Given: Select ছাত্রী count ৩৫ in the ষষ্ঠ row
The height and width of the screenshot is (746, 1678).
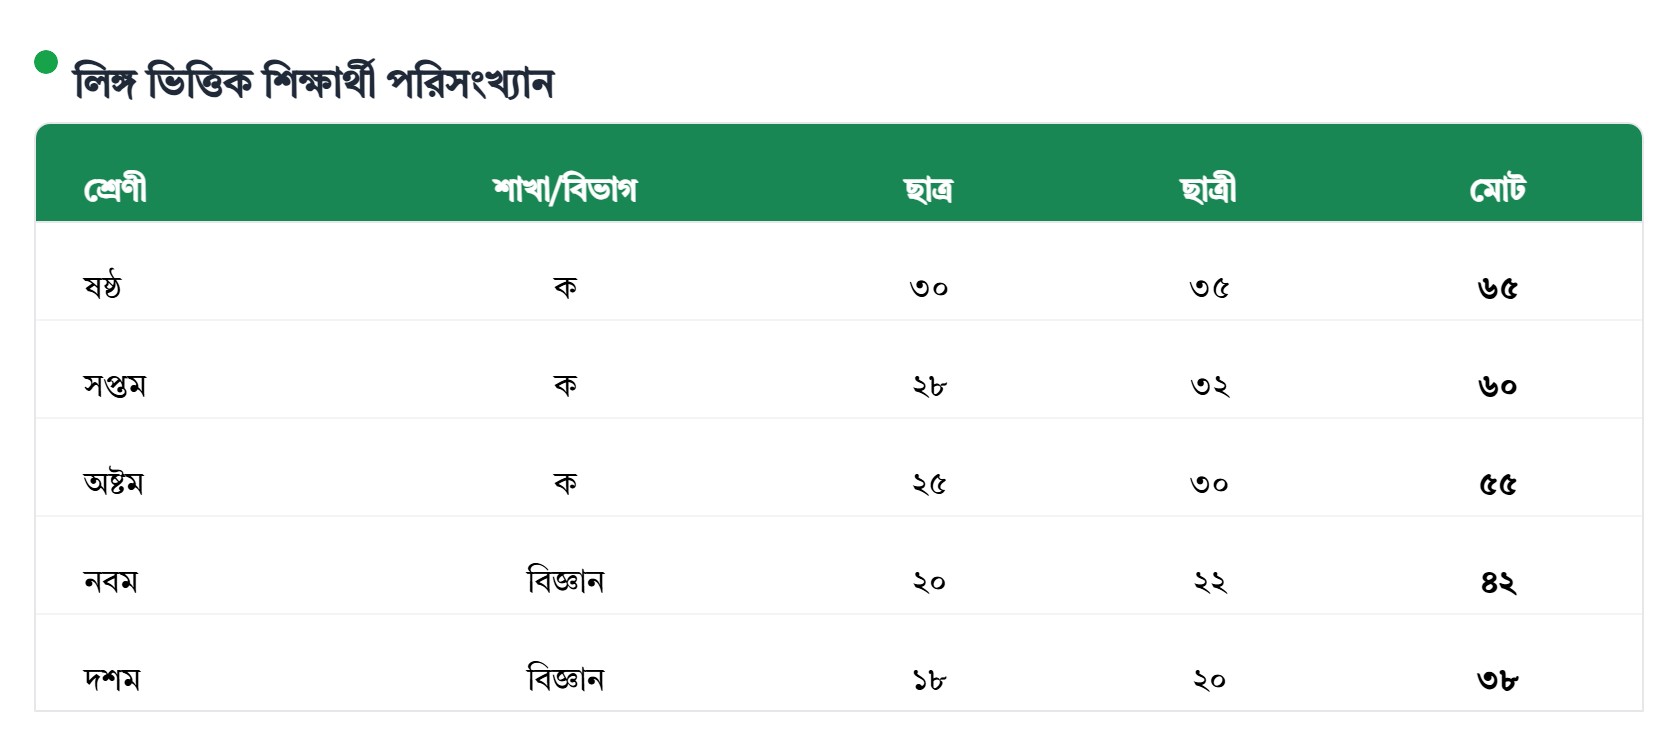Looking at the screenshot, I should point(1208,288).
